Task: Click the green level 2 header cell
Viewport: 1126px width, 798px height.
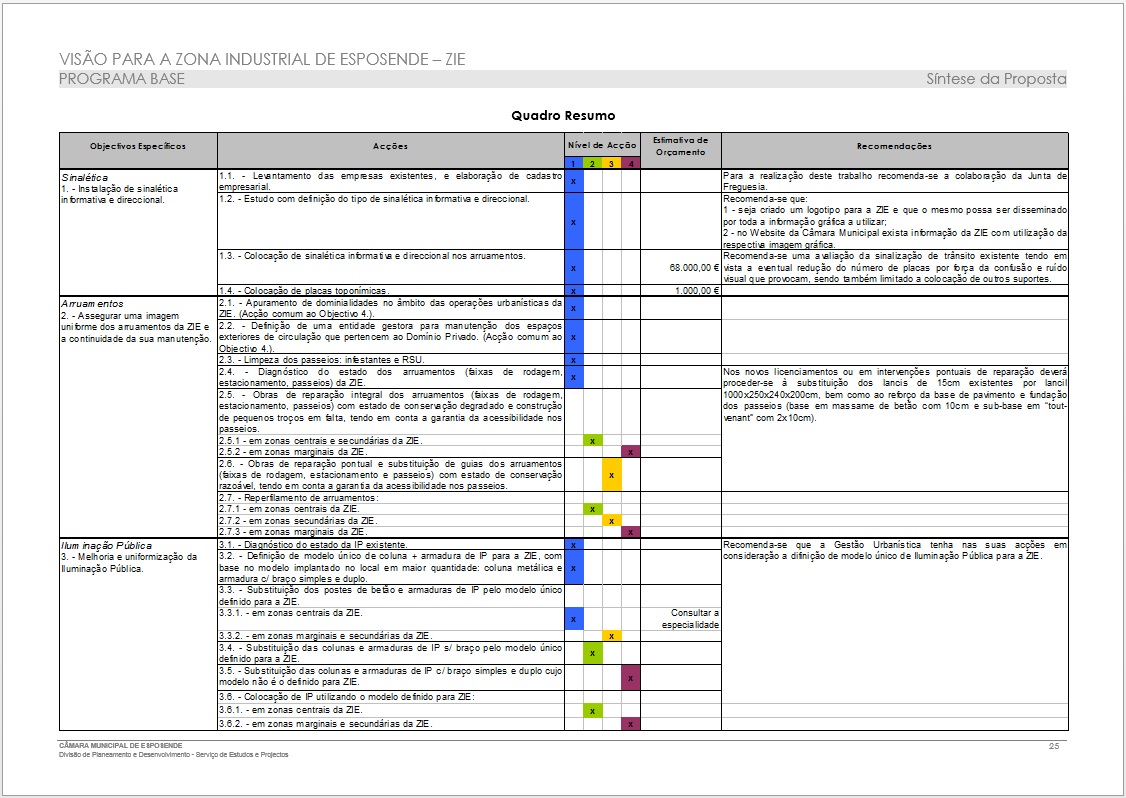Action: [x=592, y=163]
